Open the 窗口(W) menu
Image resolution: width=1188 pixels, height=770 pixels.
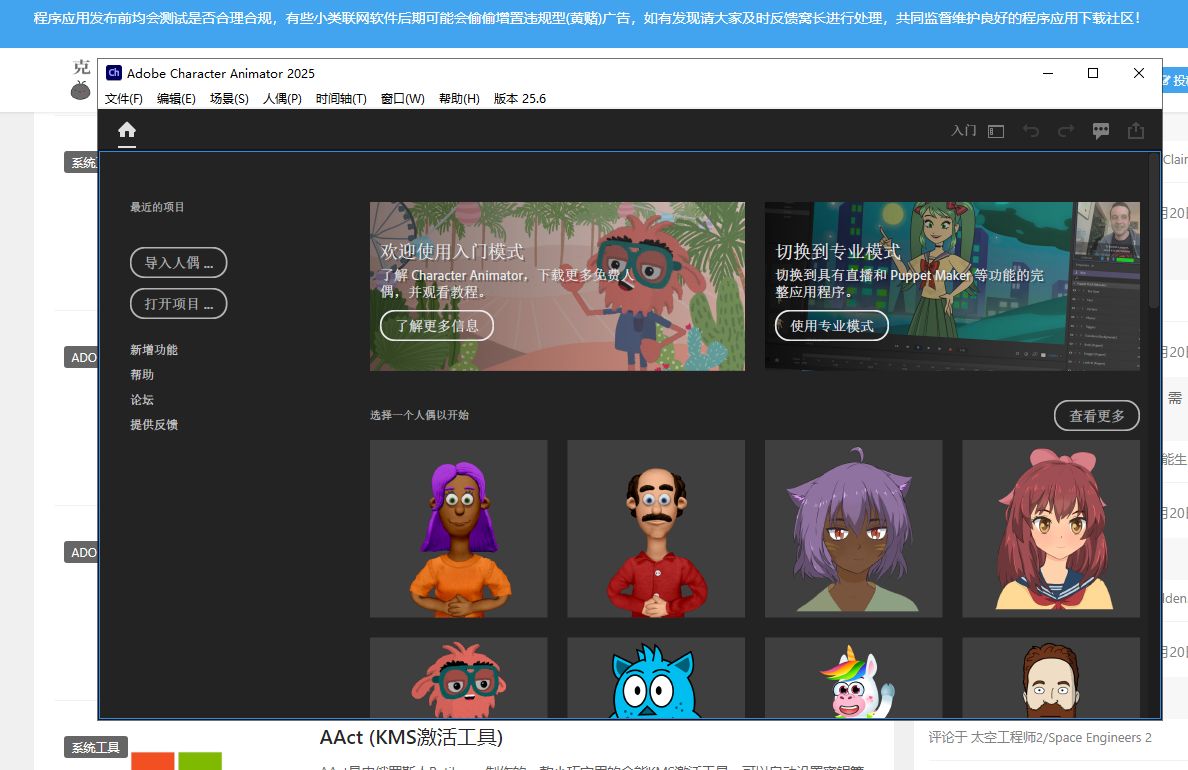pyautogui.click(x=403, y=98)
